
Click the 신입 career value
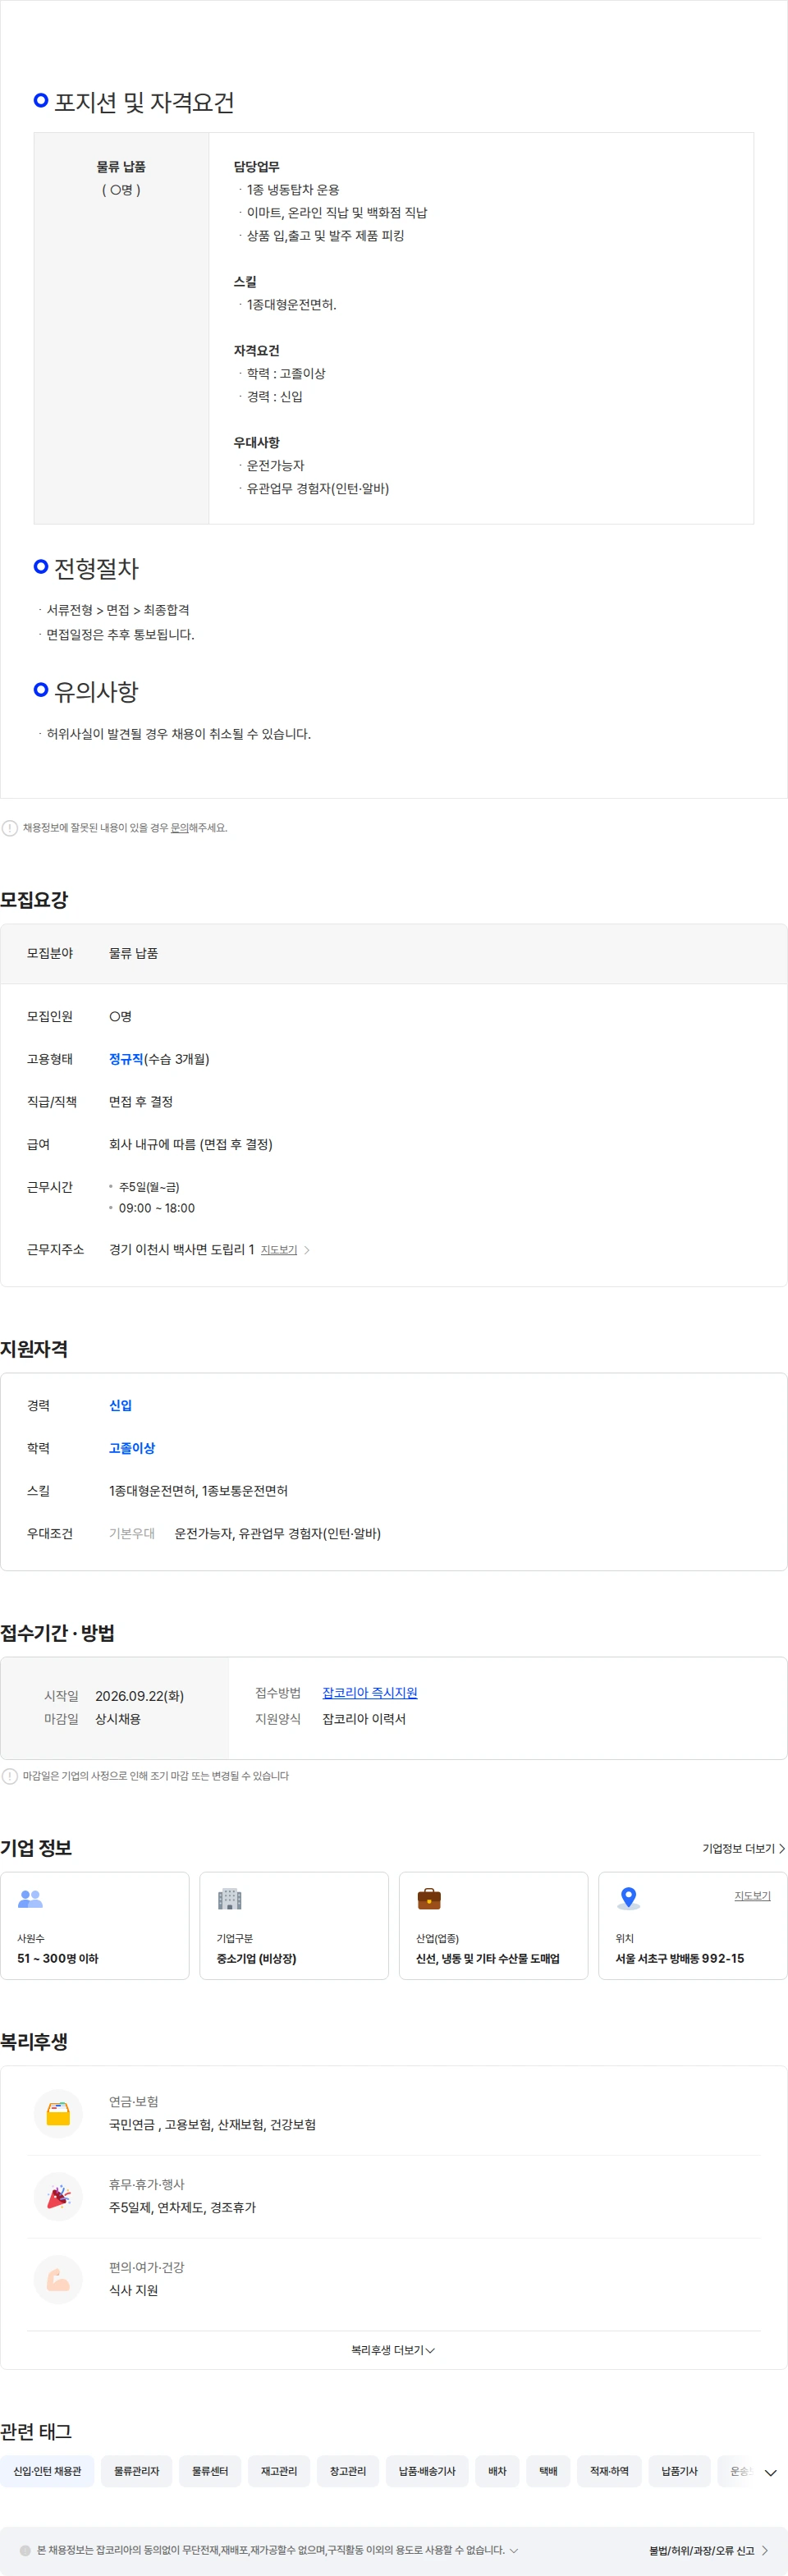(120, 1405)
